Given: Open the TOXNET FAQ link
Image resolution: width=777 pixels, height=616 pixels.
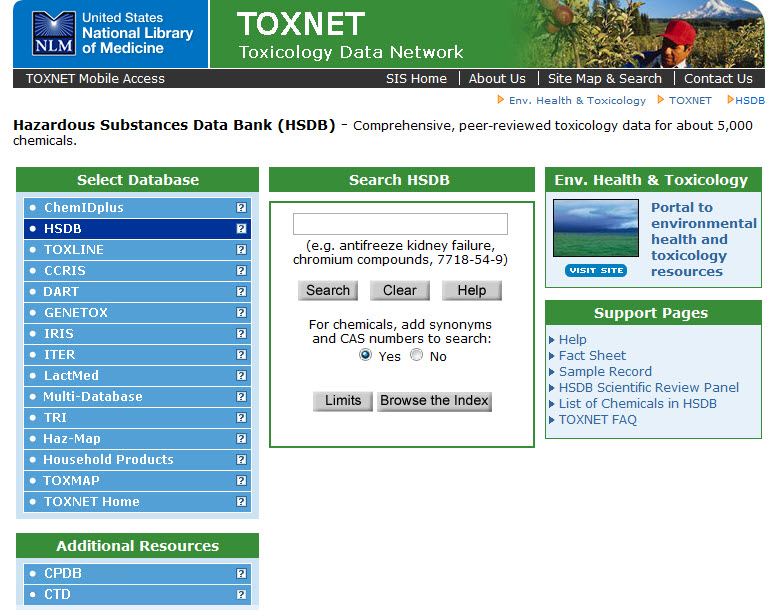Looking at the screenshot, I should [x=598, y=420].
